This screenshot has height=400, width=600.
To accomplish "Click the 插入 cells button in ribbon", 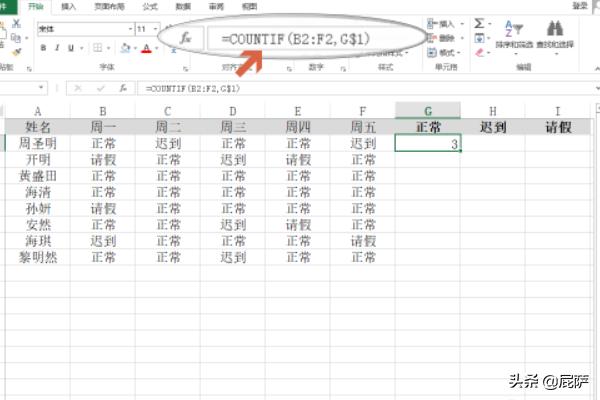I will [441, 23].
